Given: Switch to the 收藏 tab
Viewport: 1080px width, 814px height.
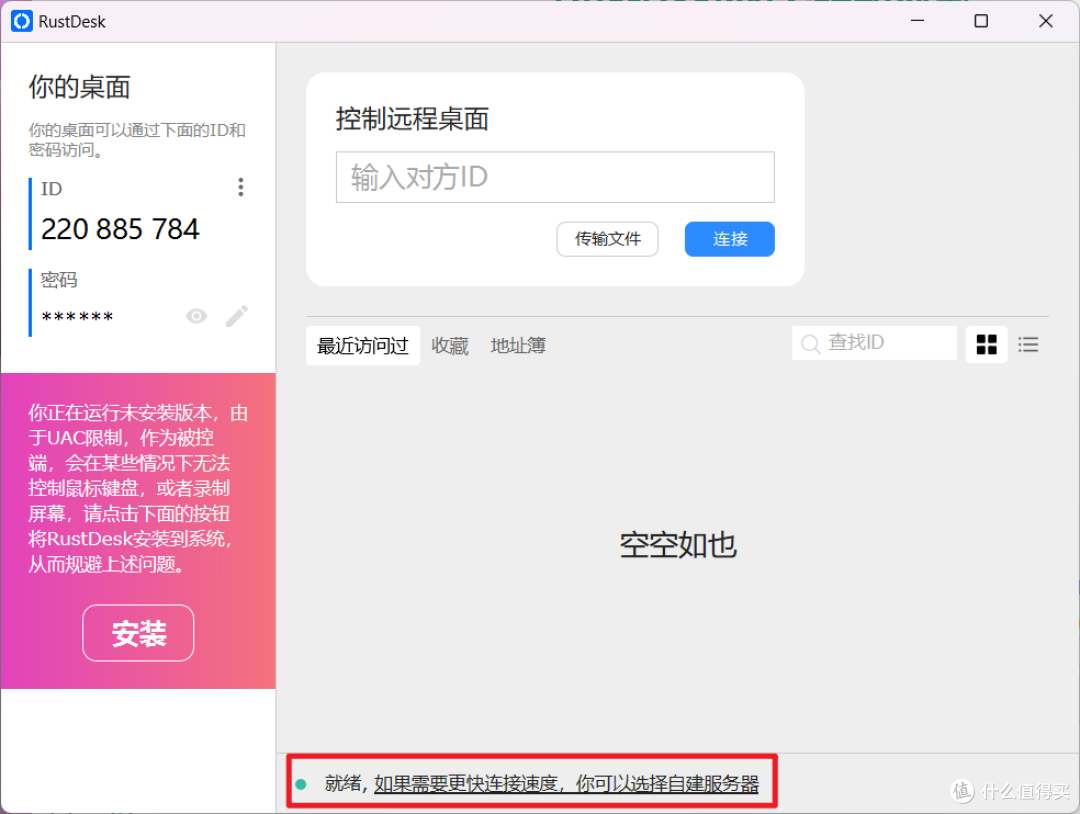Looking at the screenshot, I should pyautogui.click(x=449, y=345).
